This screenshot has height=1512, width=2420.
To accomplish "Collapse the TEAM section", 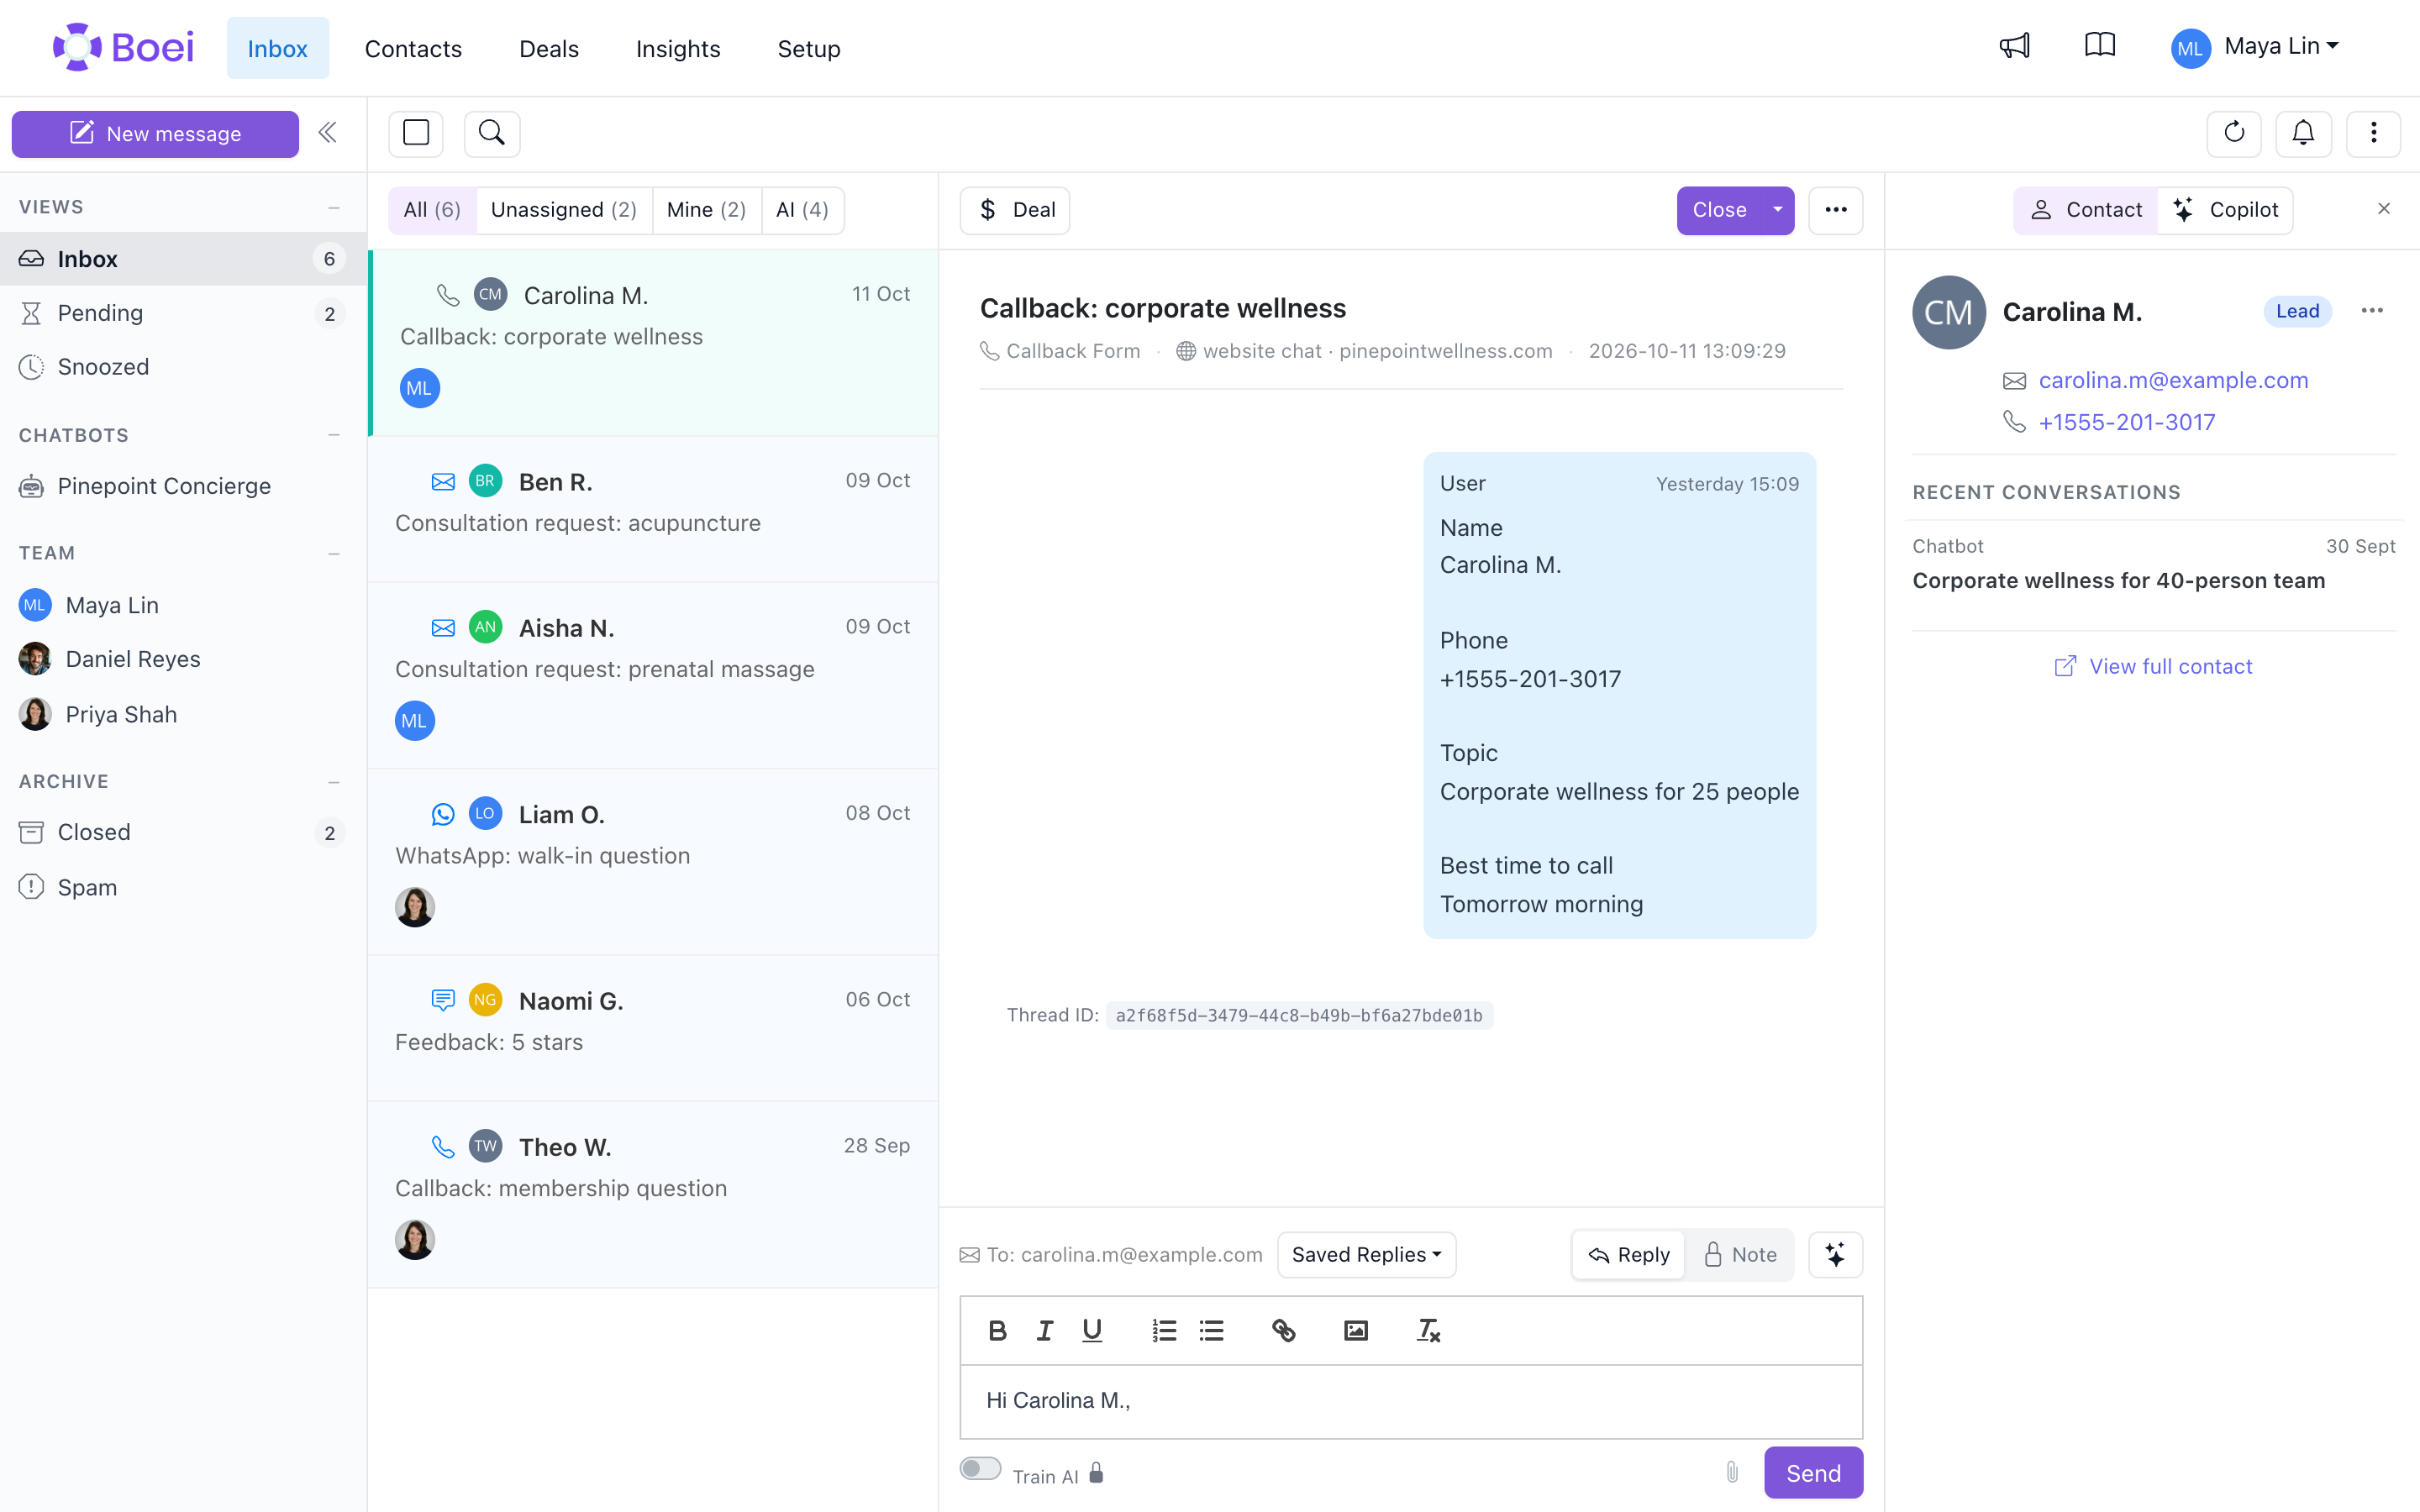I will 334,553.
